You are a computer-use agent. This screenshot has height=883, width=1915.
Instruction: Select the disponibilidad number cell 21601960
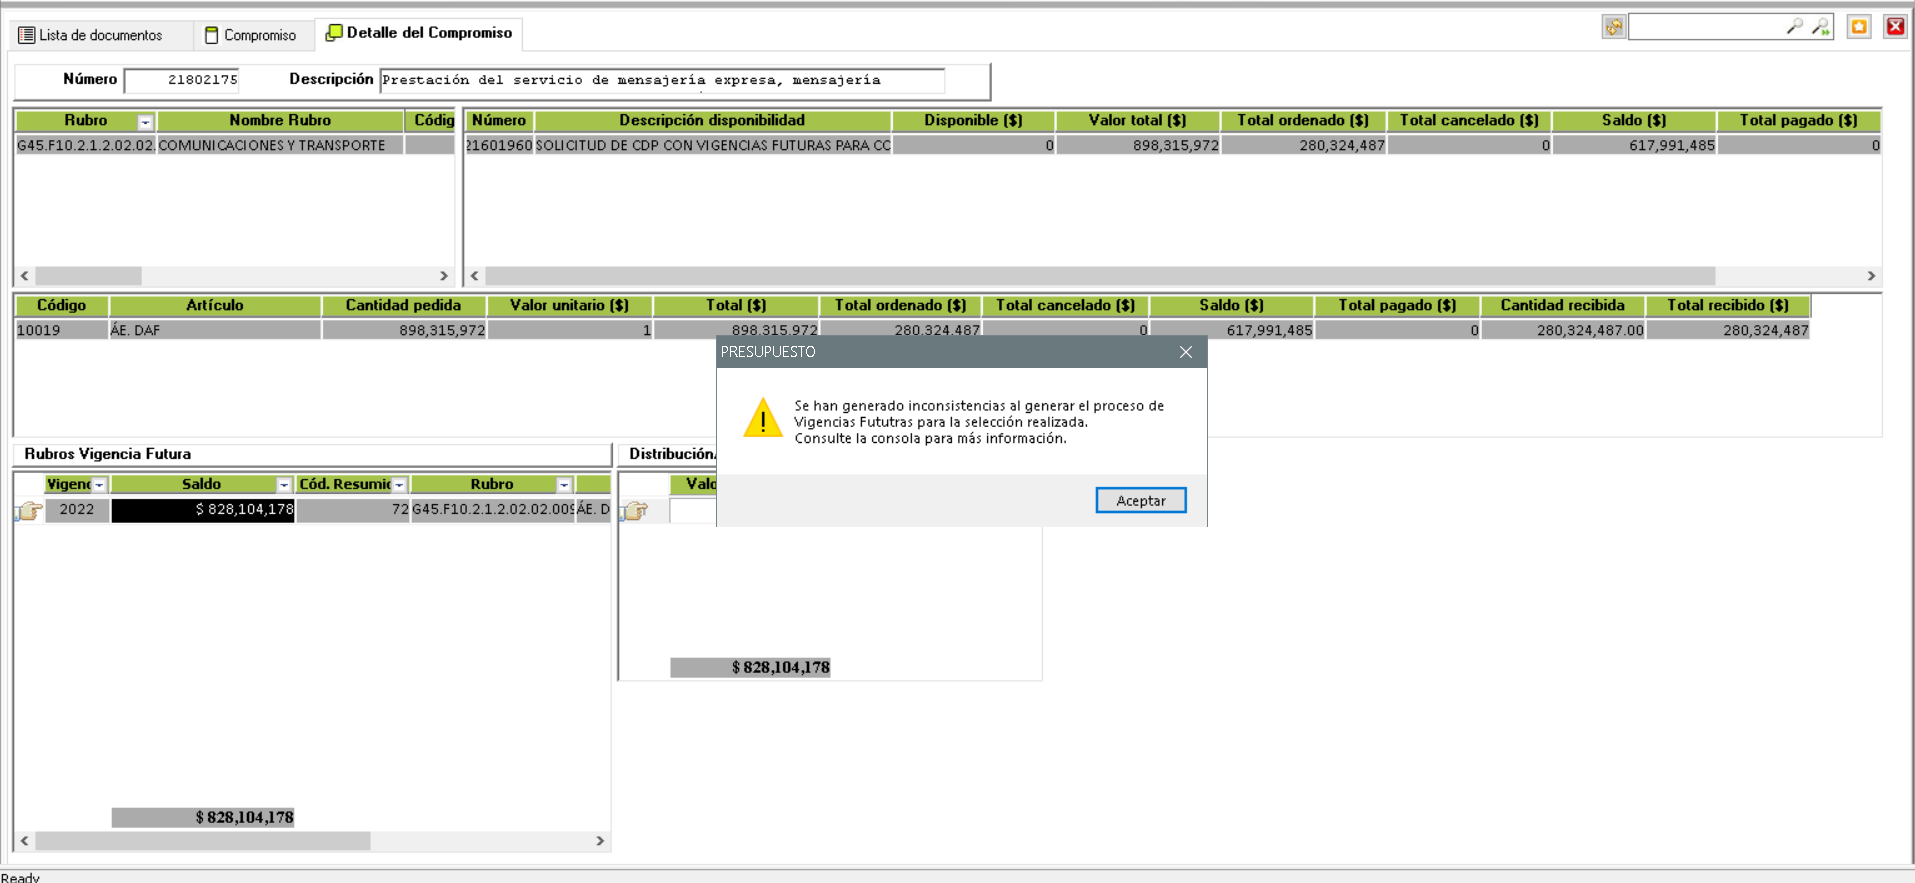[x=499, y=145]
